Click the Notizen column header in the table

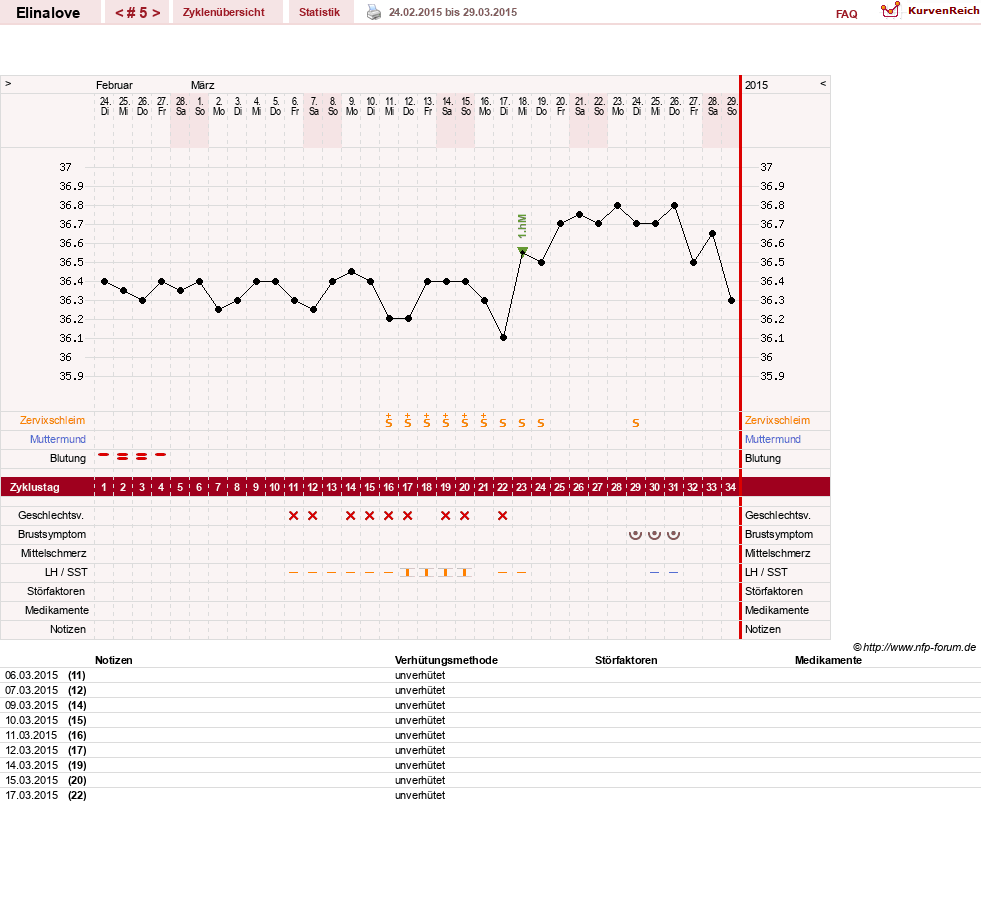click(113, 661)
